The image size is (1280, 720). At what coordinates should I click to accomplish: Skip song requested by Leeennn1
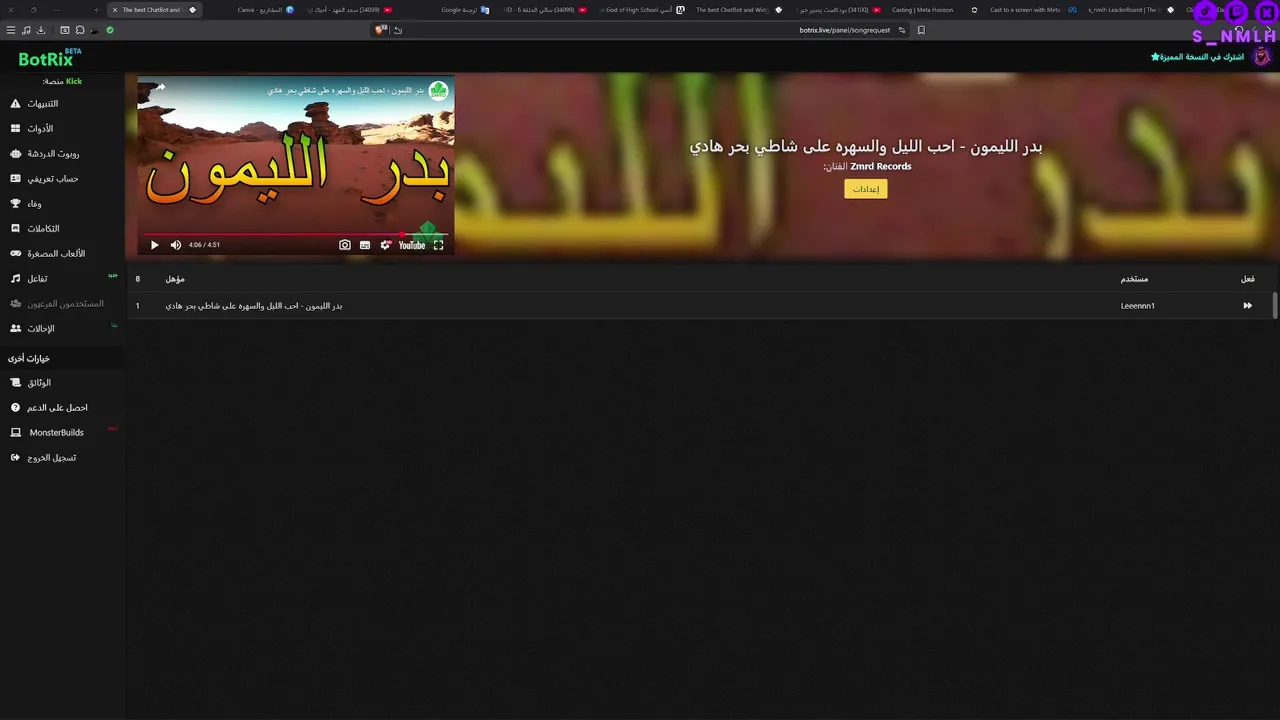(1247, 306)
